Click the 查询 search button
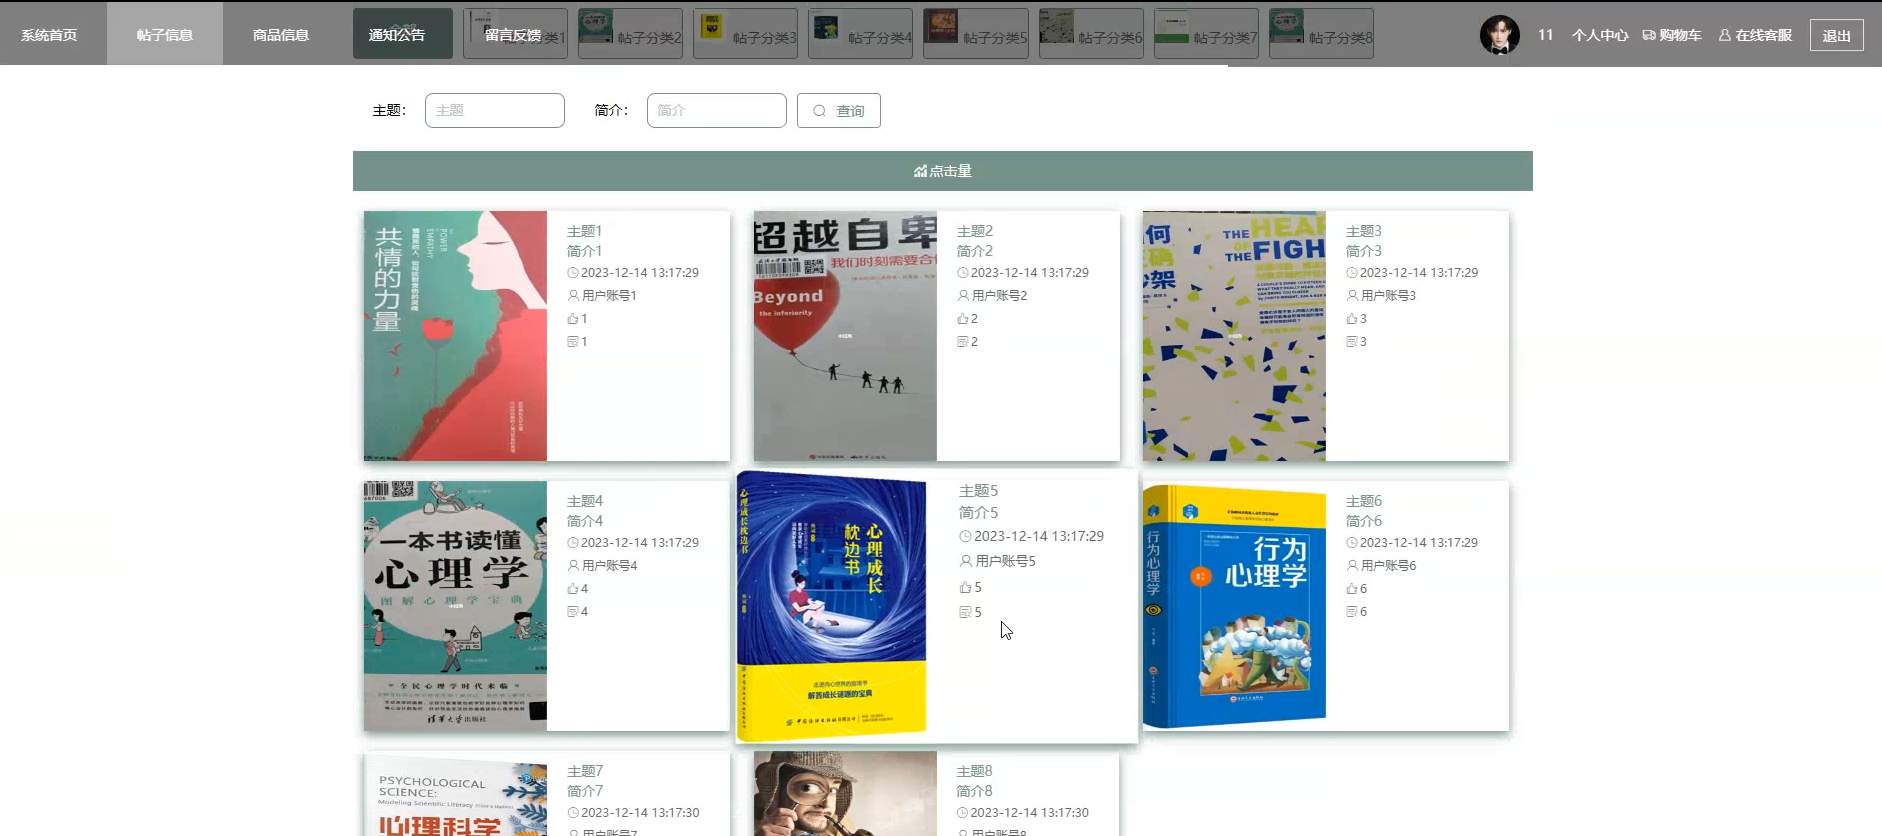The image size is (1882, 836). tap(839, 111)
